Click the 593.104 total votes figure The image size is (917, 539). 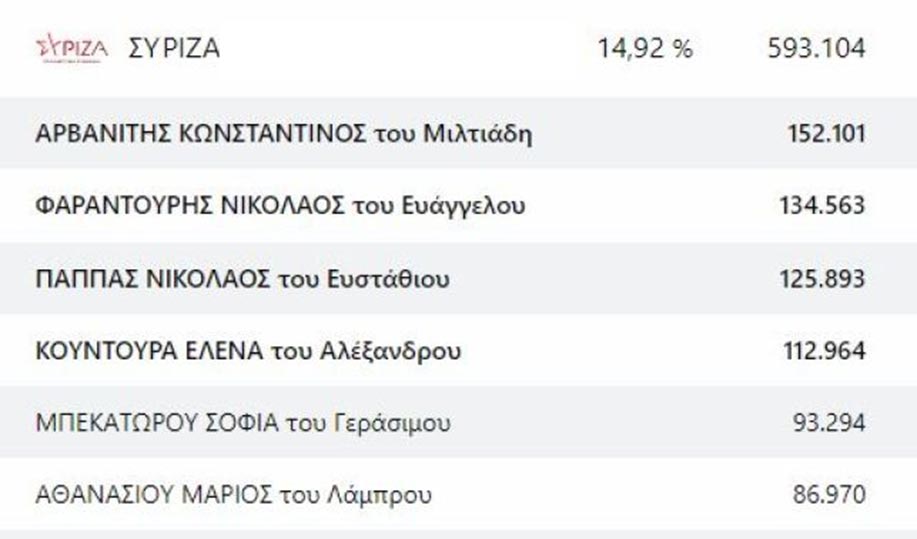pyautogui.click(x=816, y=48)
